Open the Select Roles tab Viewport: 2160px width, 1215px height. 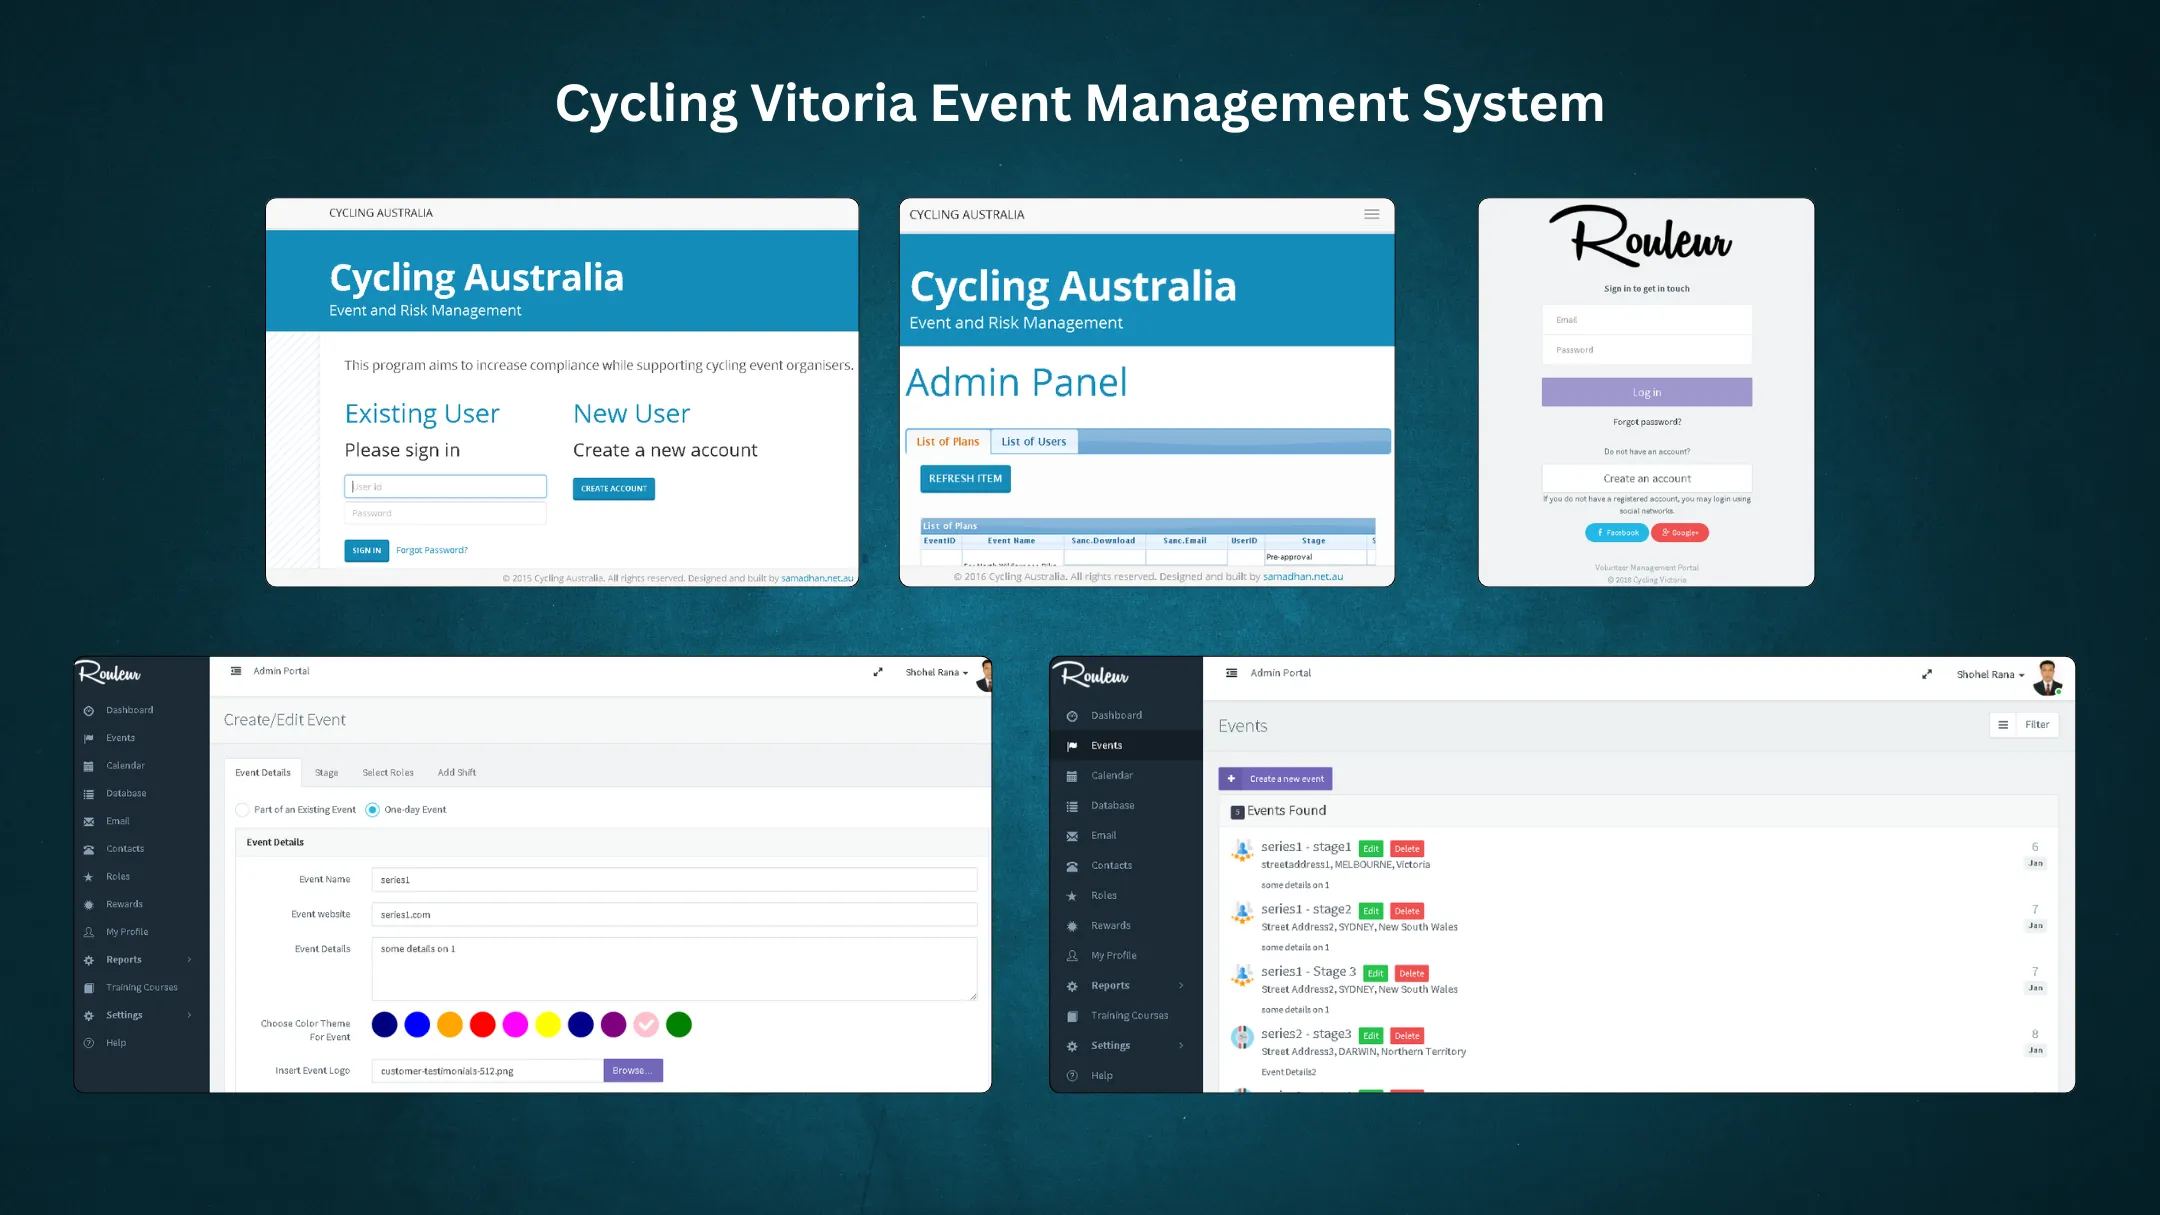388,773
